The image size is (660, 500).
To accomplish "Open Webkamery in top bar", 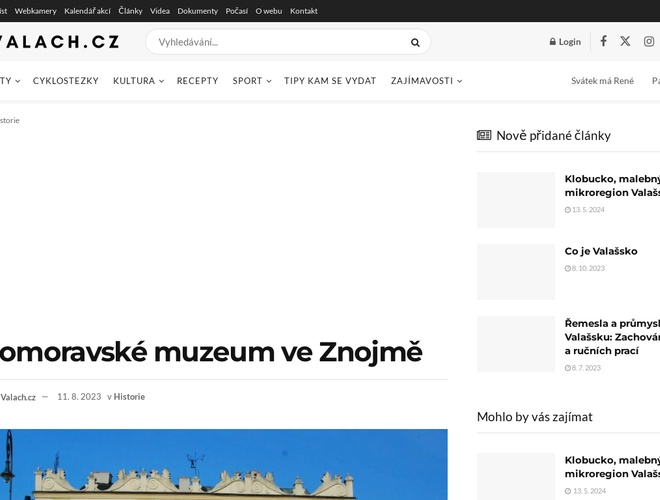I will pyautogui.click(x=36, y=11).
